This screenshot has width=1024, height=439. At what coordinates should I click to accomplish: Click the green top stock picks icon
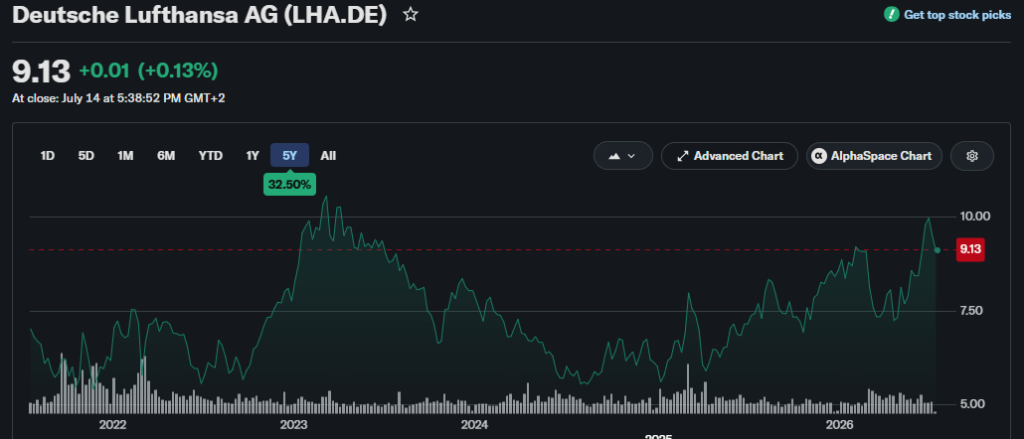tap(891, 14)
